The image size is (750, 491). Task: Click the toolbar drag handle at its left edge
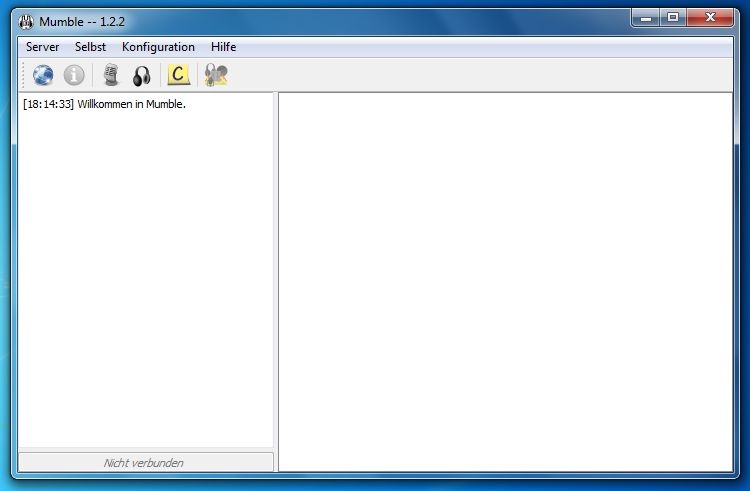(22, 75)
